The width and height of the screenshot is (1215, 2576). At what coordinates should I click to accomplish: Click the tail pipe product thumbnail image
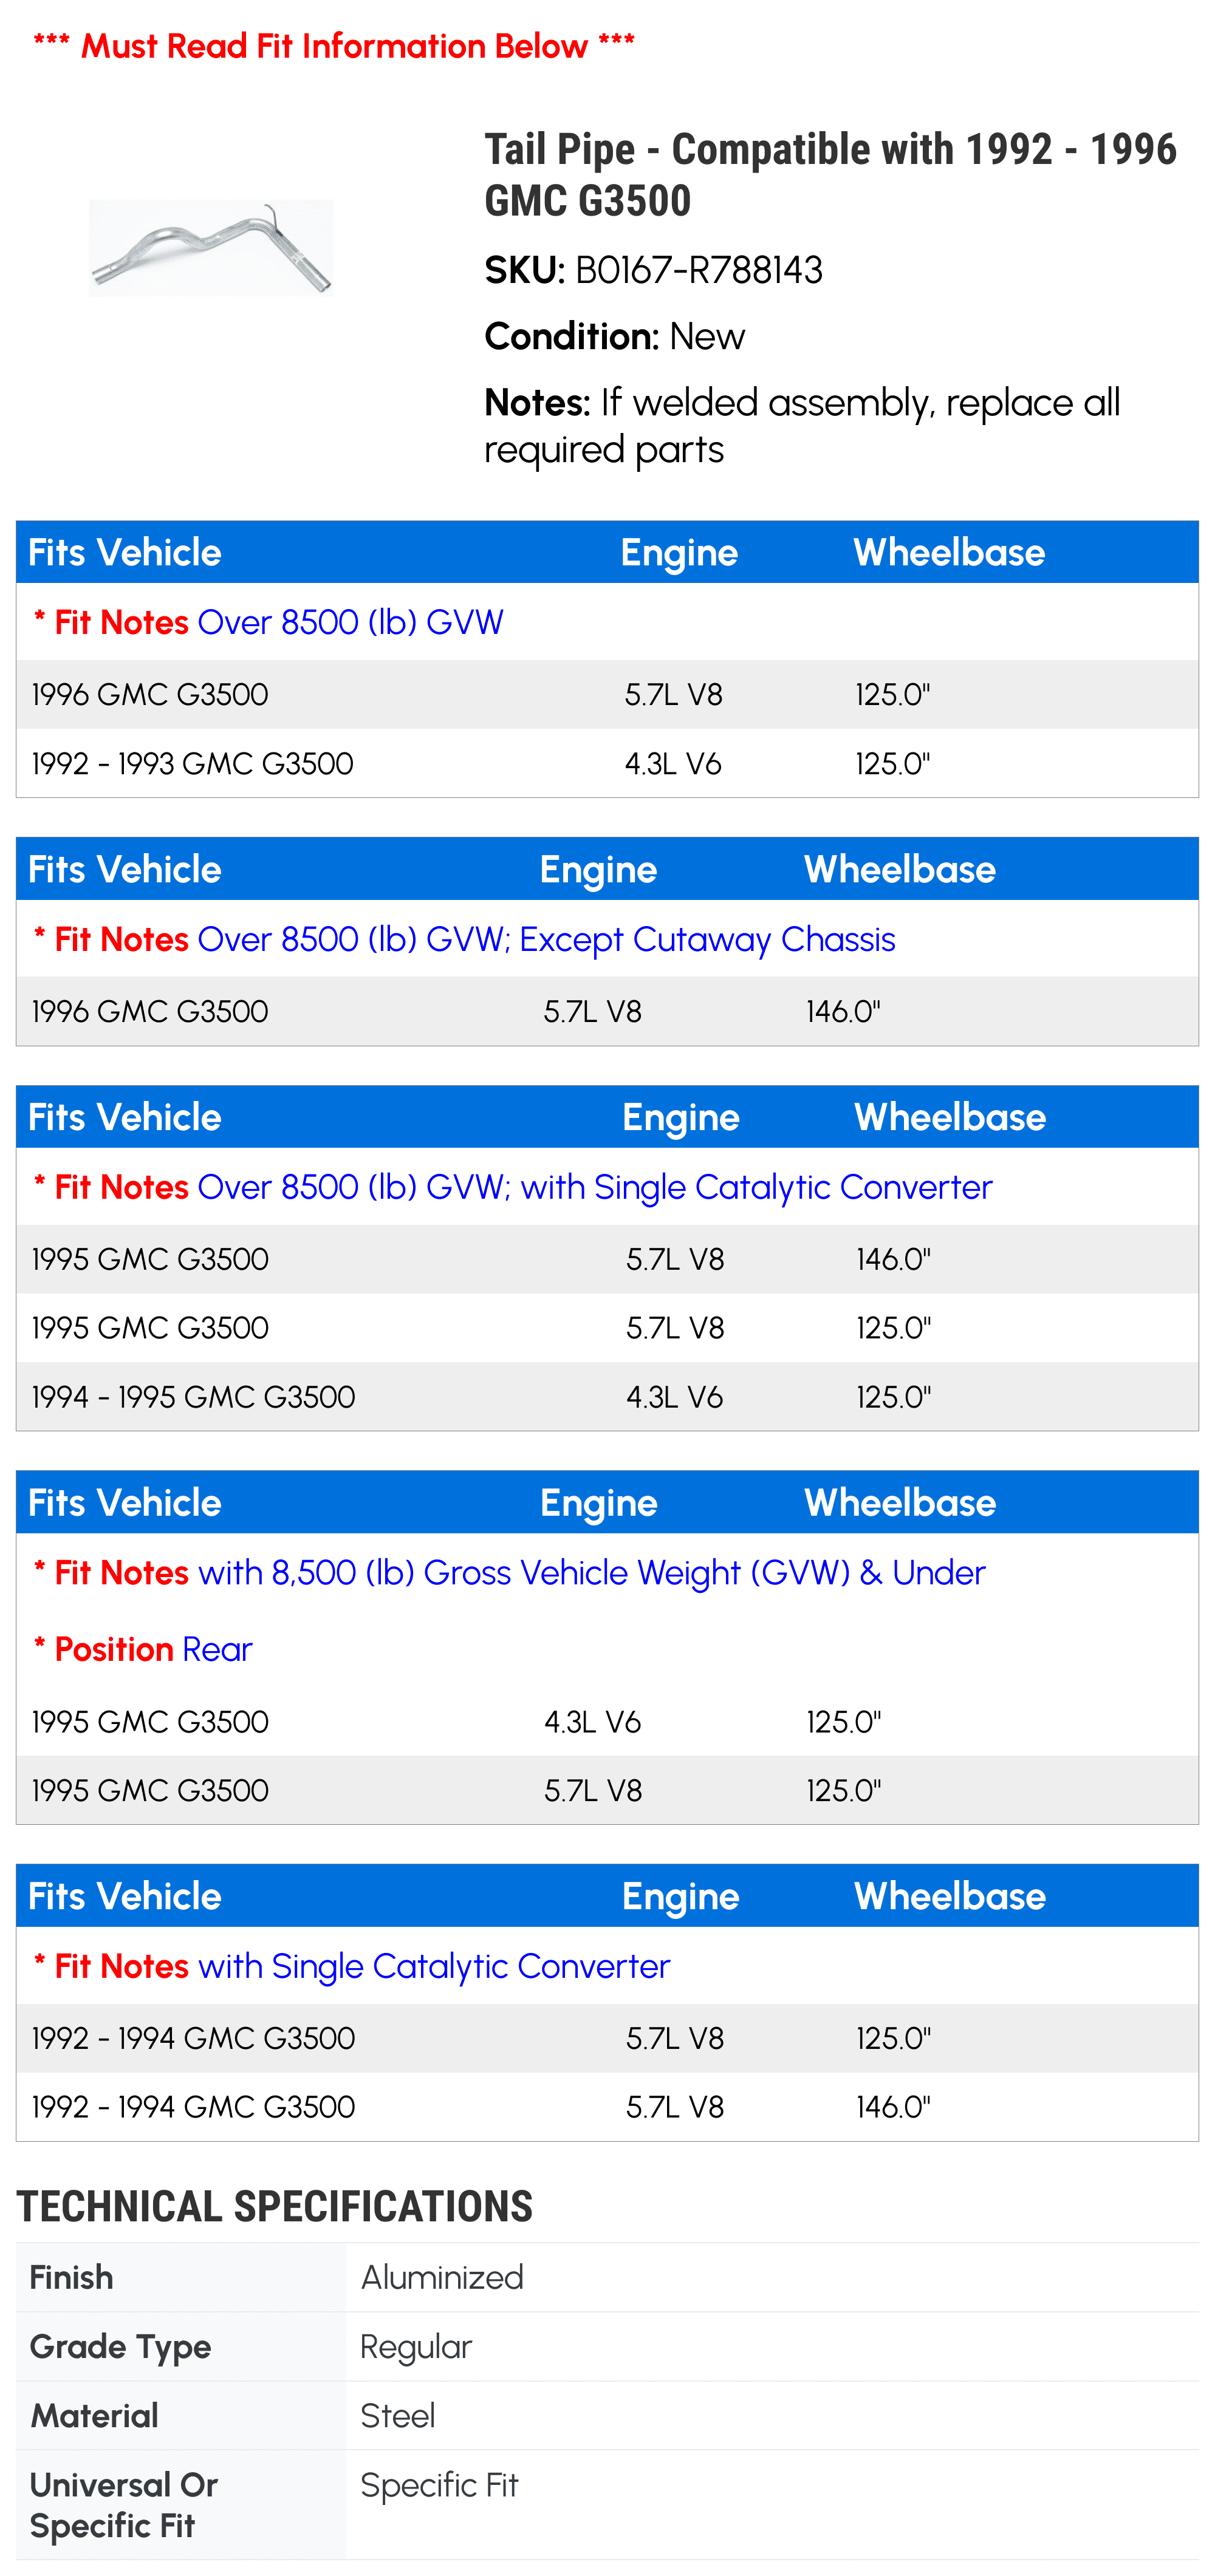tap(211, 247)
